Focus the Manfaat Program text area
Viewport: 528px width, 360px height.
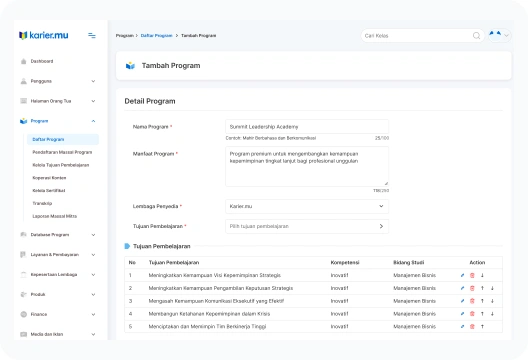pos(307,166)
